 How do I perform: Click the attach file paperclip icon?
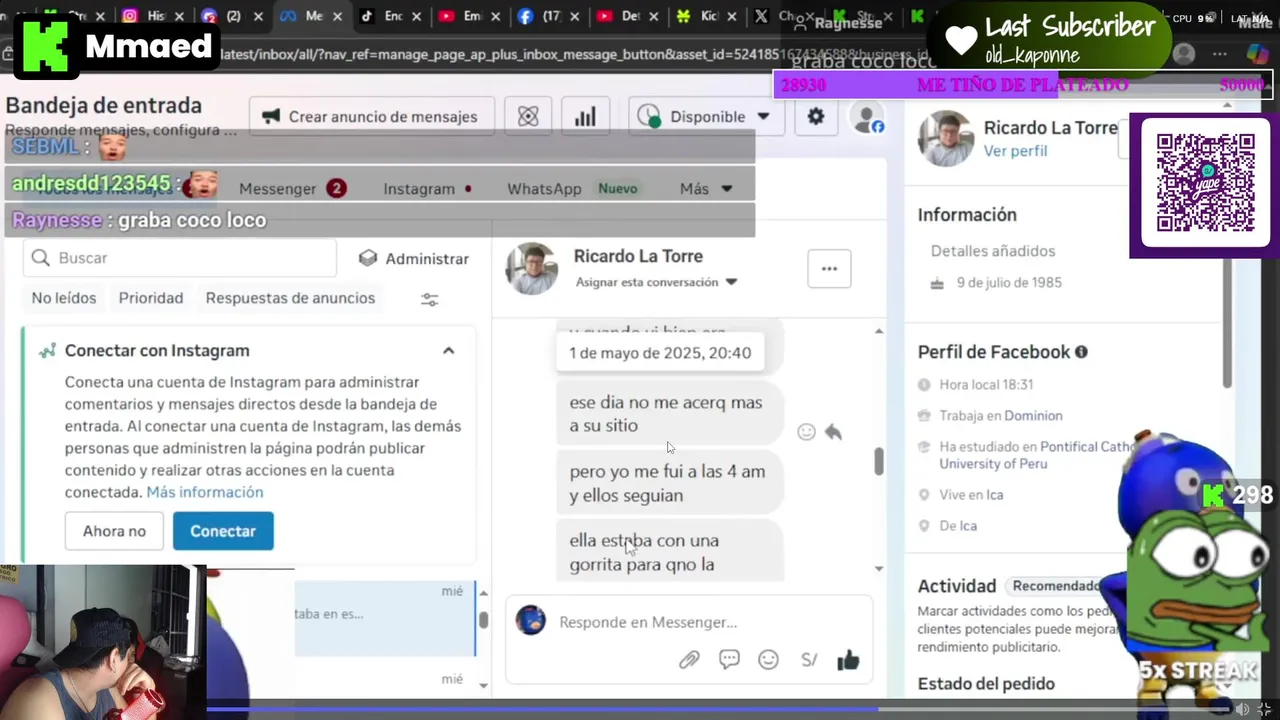689,660
